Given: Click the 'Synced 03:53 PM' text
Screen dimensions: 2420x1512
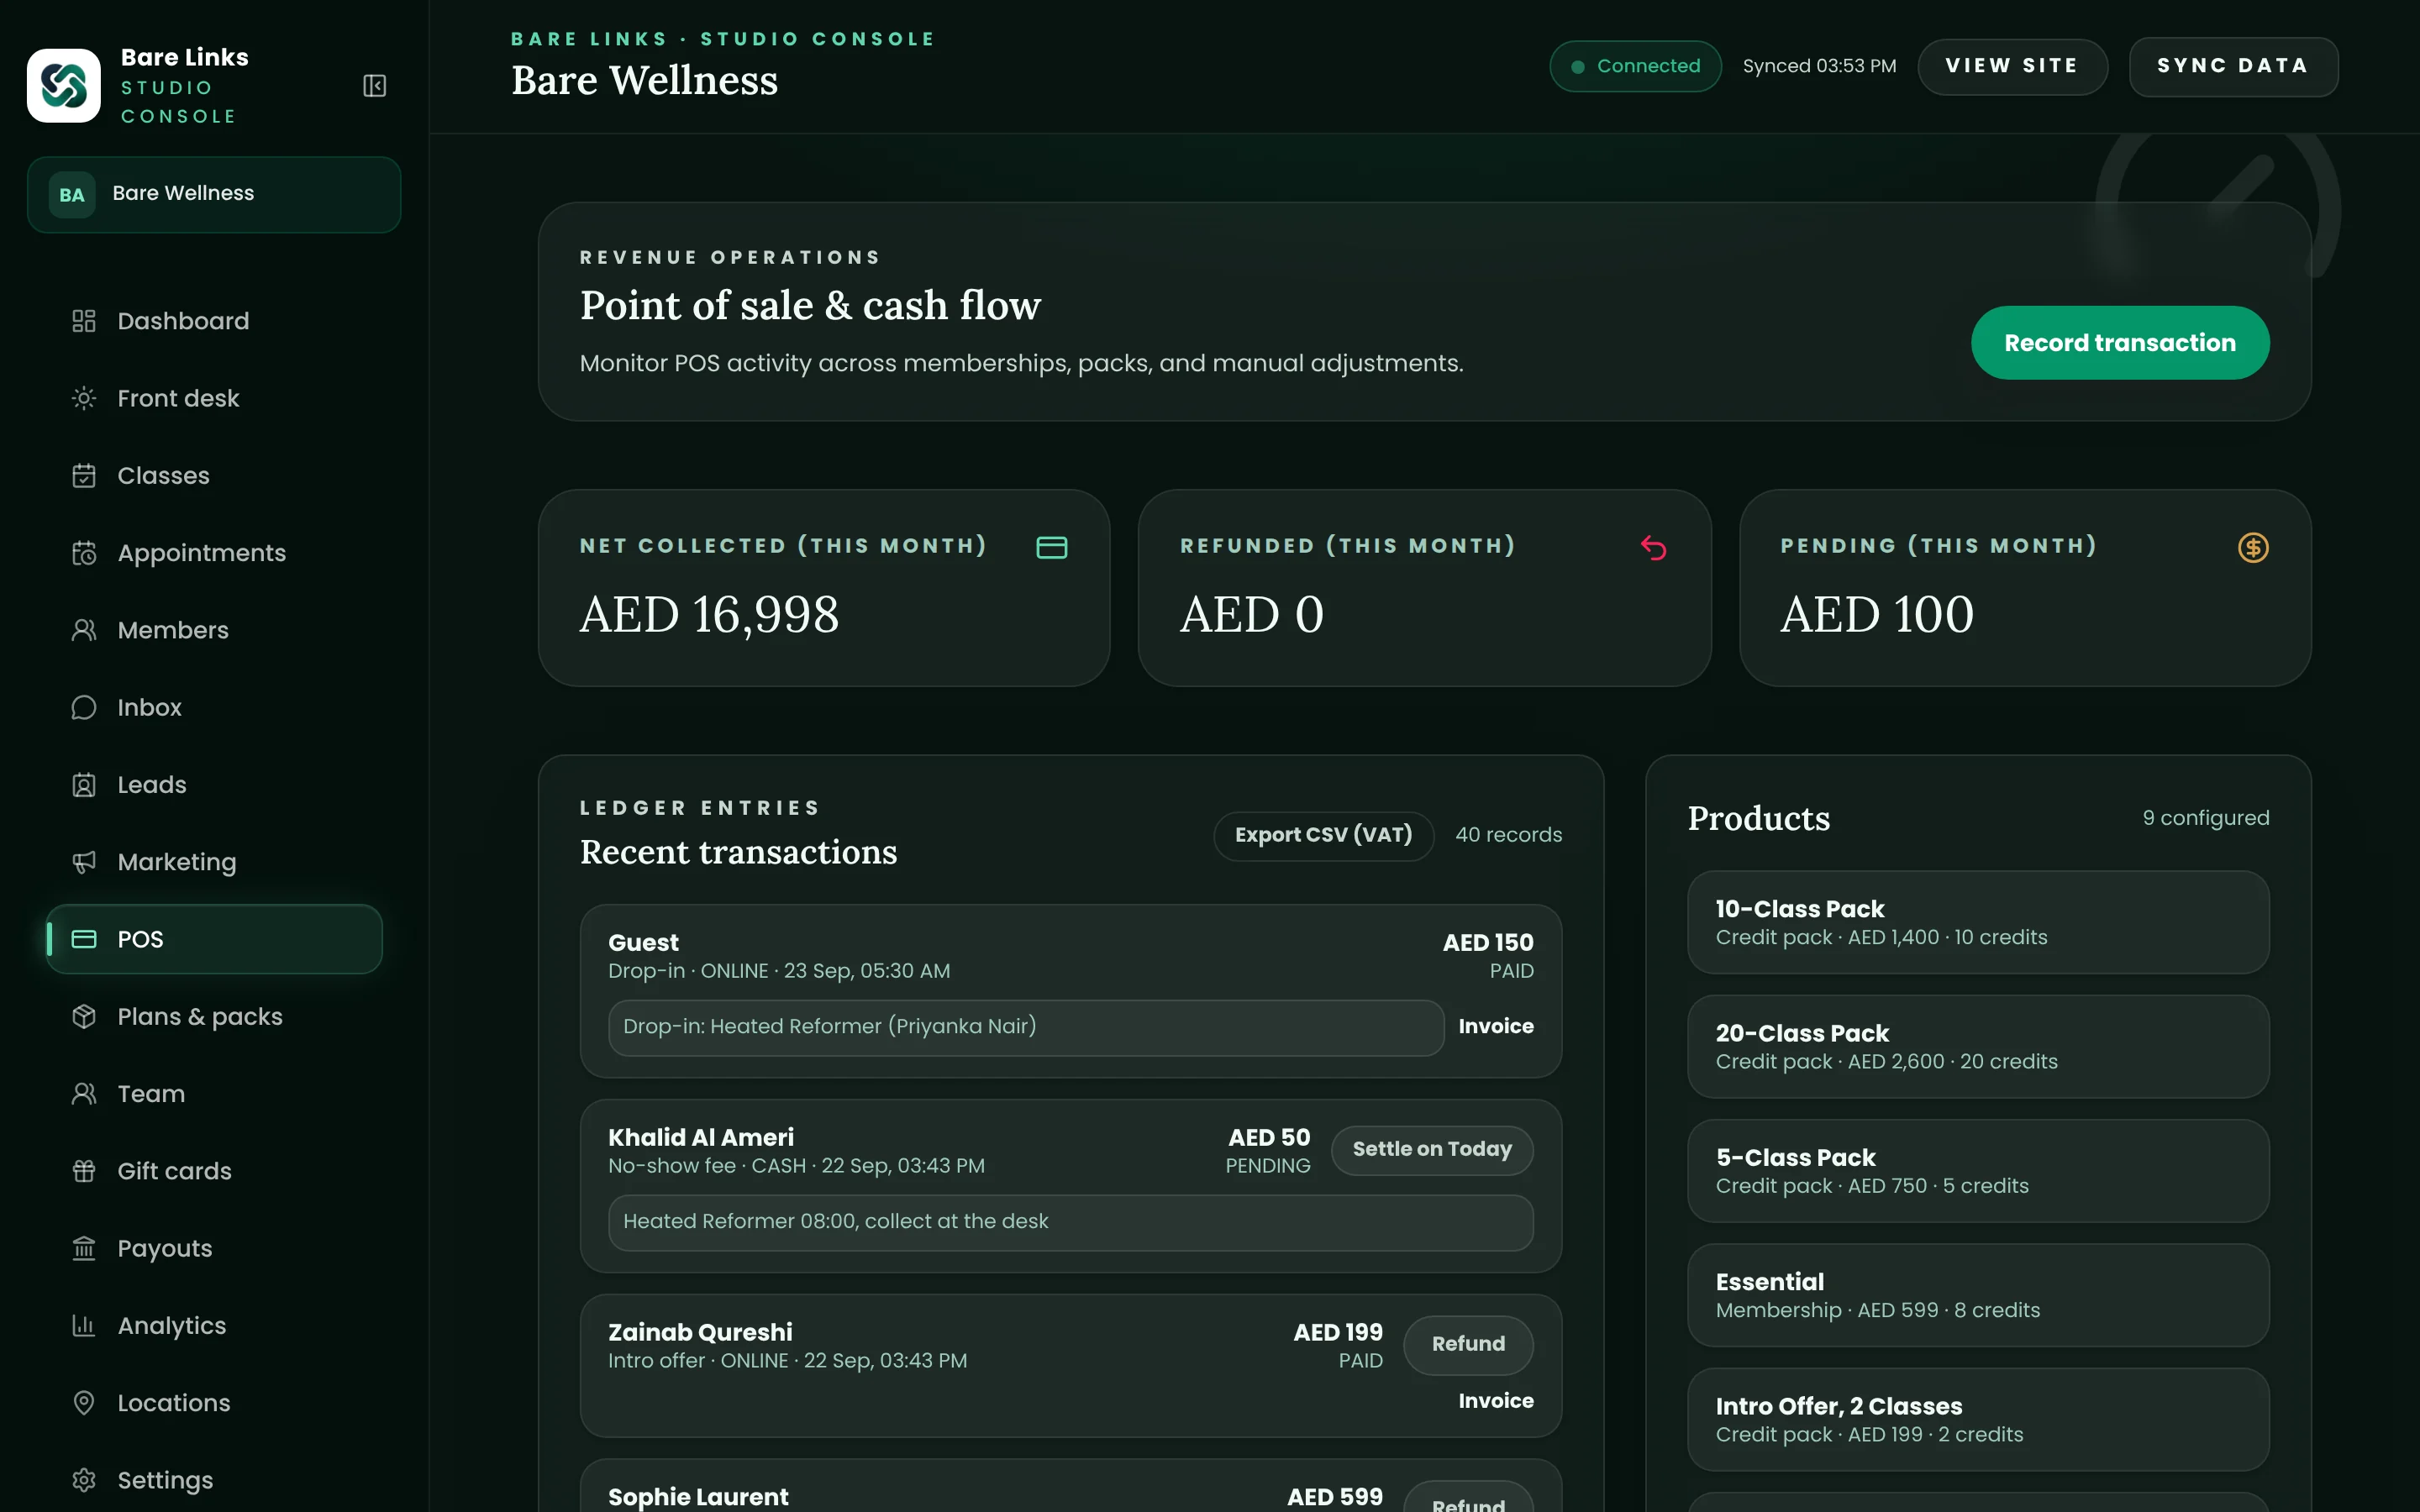Looking at the screenshot, I should point(1819,66).
